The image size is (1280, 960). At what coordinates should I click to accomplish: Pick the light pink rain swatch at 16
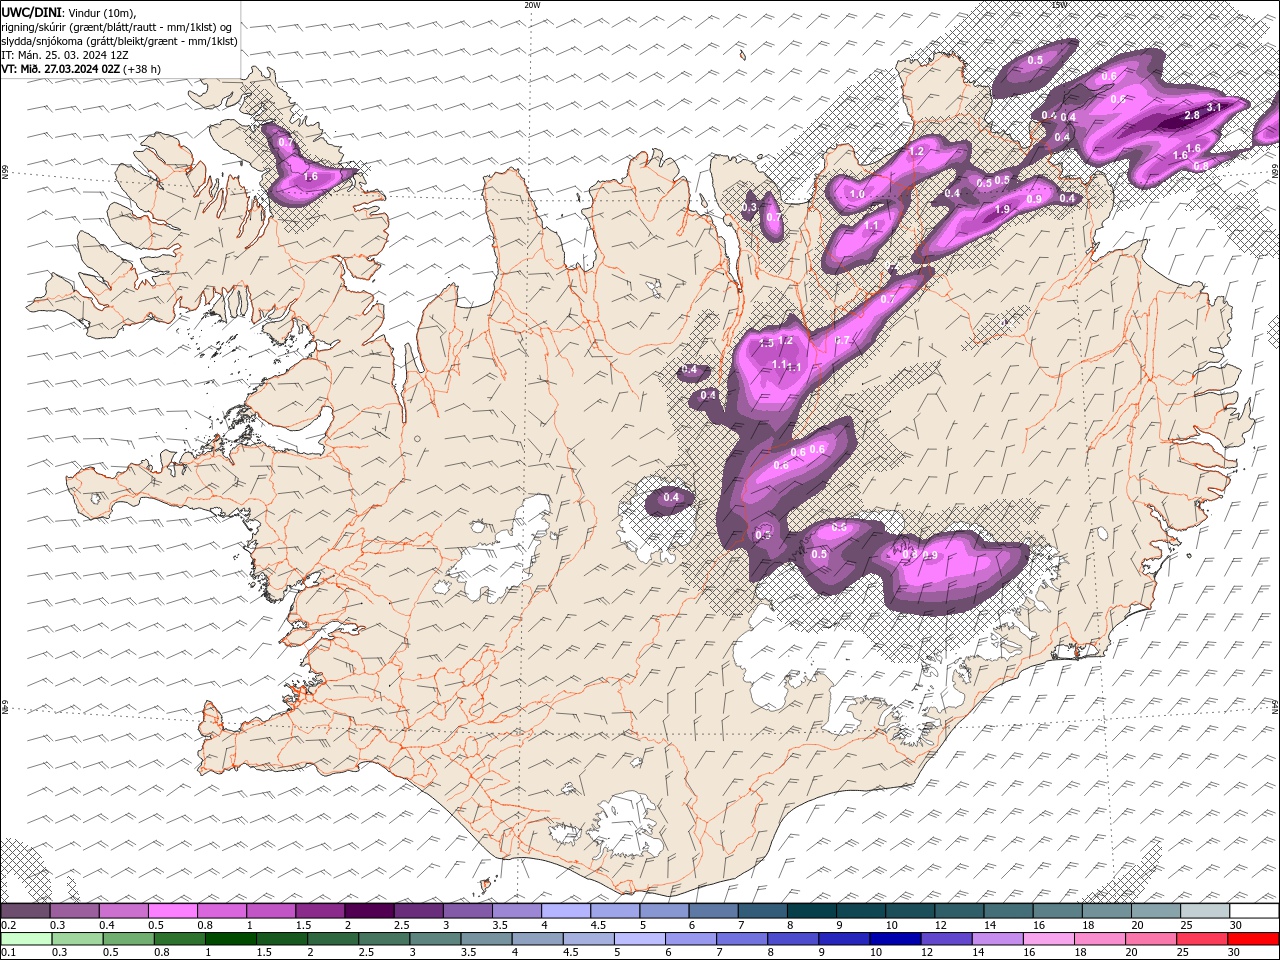(1049, 939)
